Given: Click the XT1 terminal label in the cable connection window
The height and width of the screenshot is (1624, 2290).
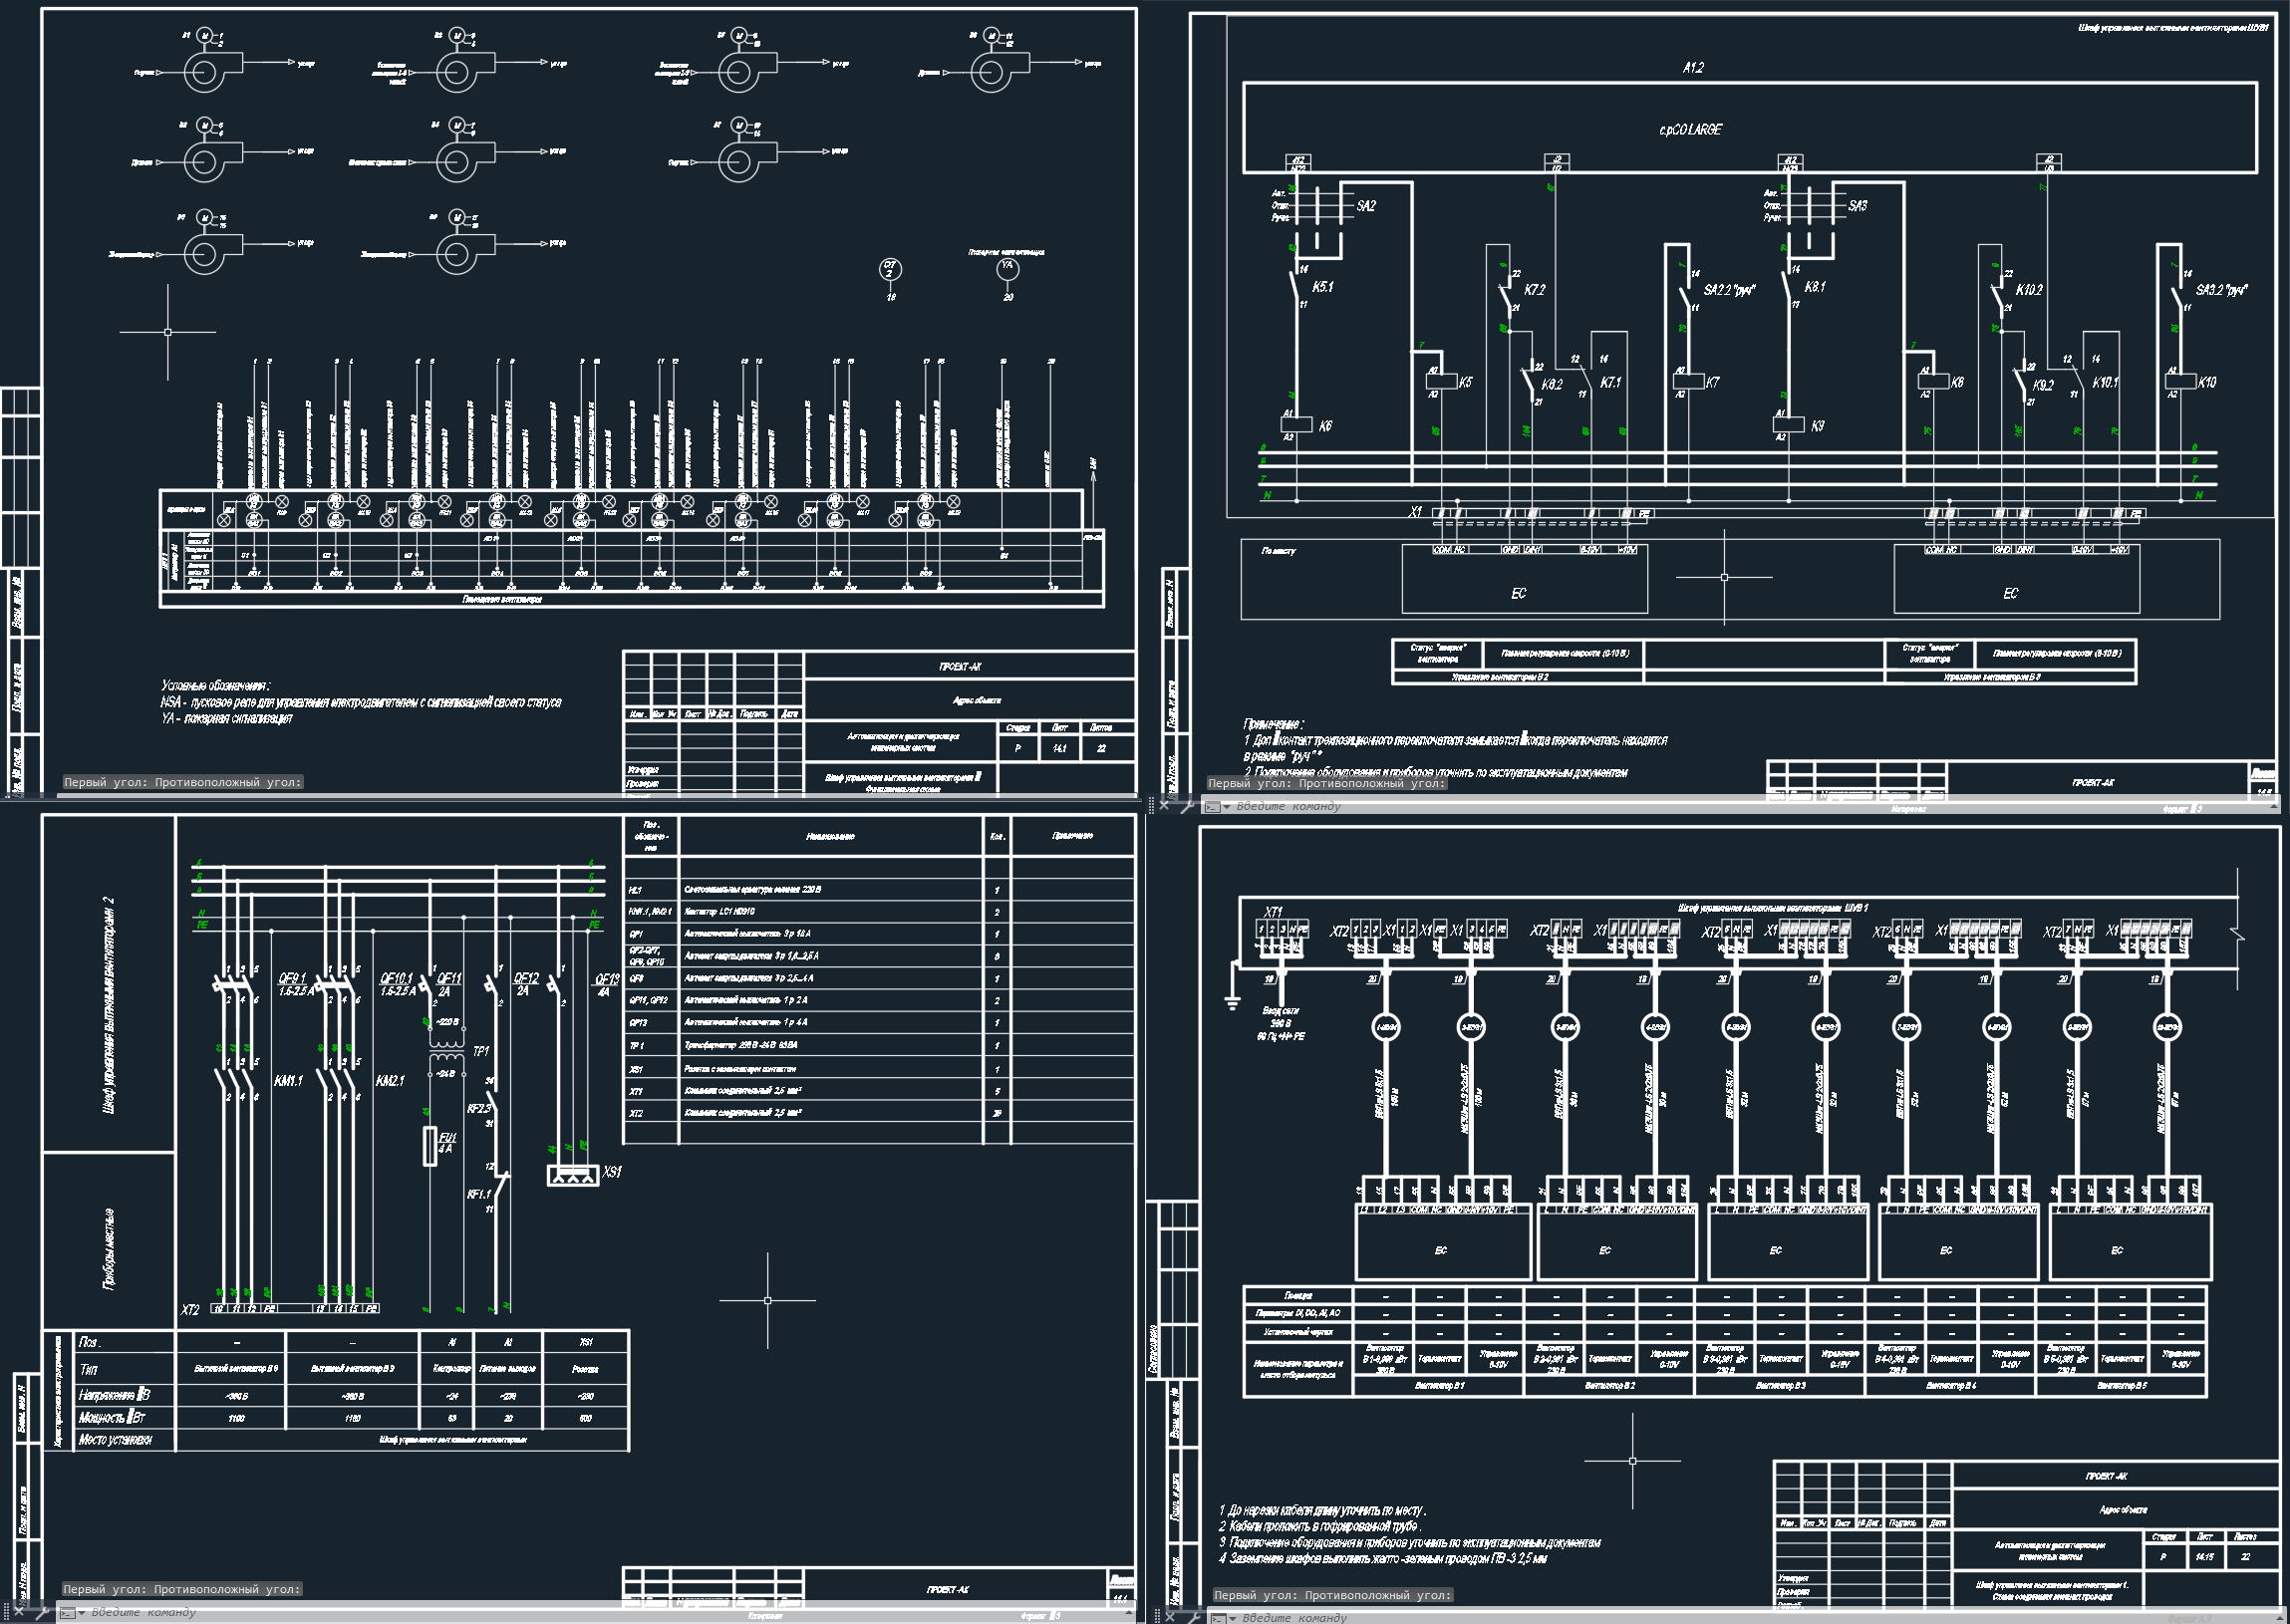Looking at the screenshot, I should 1273,912.
